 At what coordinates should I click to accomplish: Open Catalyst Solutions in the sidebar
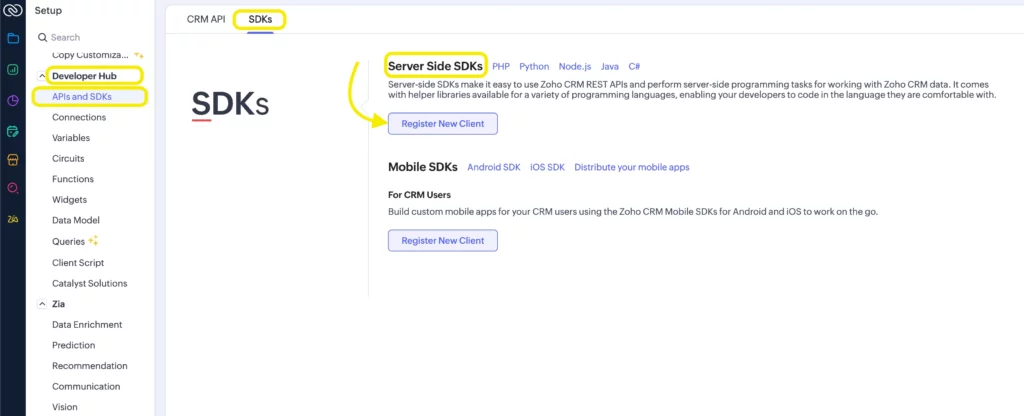[89, 283]
